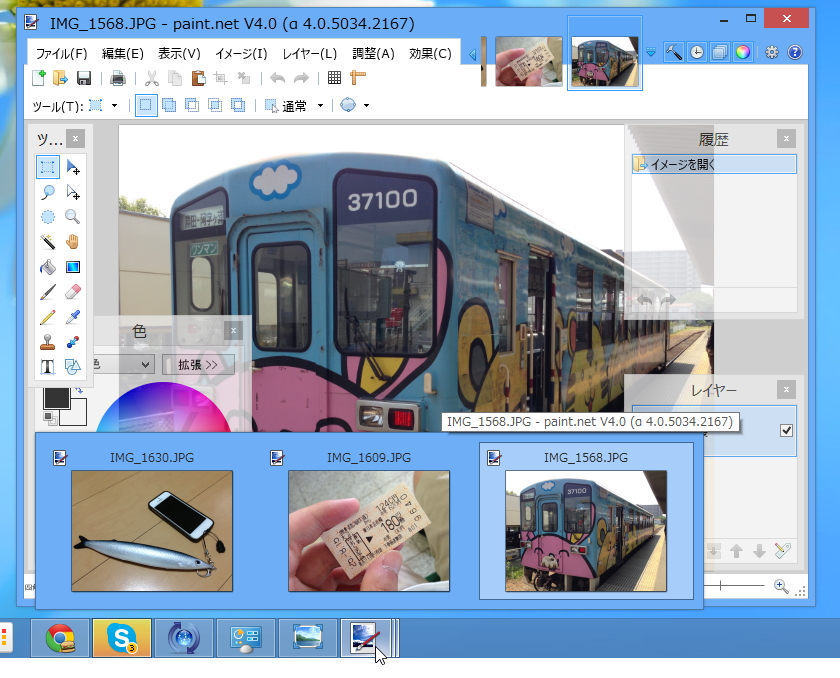Screen dimensions: 840x678
Task: Select the Move Selection tool
Action: click(73, 192)
